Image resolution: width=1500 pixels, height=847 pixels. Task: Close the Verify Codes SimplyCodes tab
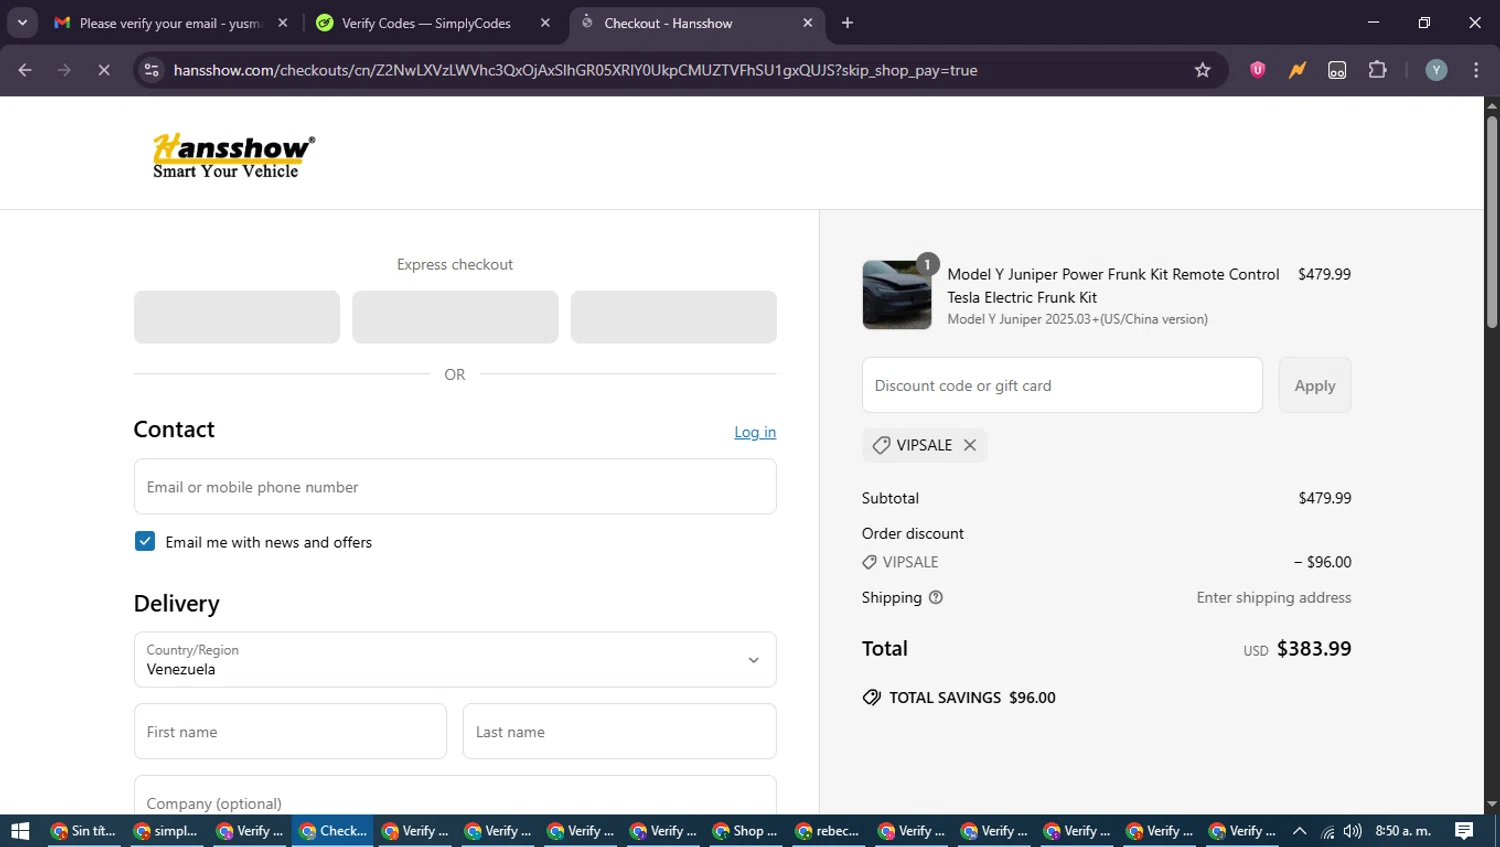(x=545, y=23)
